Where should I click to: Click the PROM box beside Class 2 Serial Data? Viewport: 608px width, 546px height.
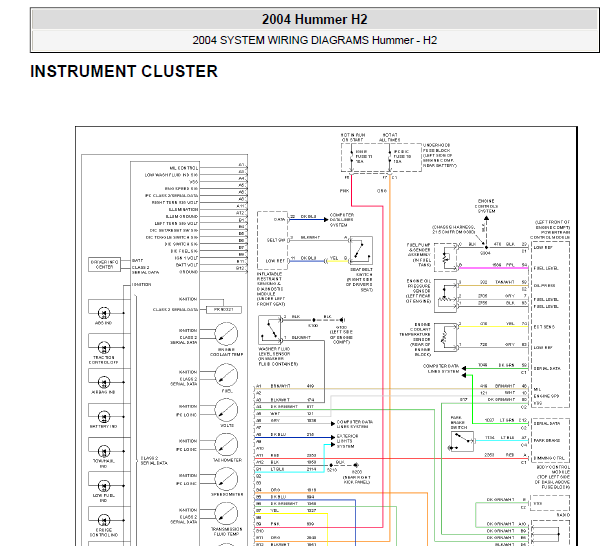[x=224, y=309]
